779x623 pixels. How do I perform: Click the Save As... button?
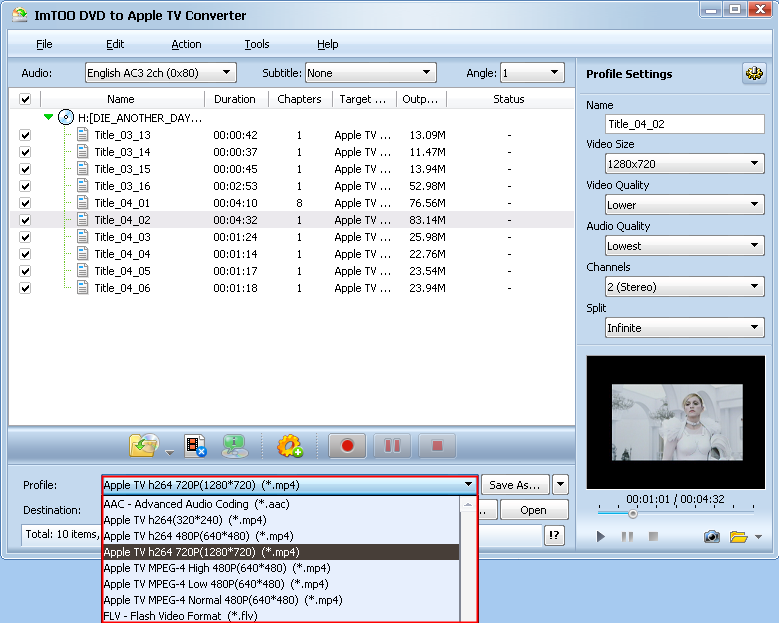(515, 484)
